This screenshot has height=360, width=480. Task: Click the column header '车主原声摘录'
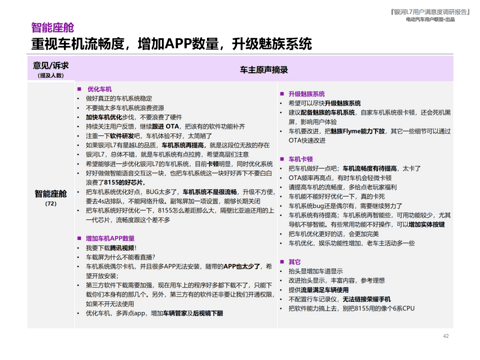coord(264,70)
